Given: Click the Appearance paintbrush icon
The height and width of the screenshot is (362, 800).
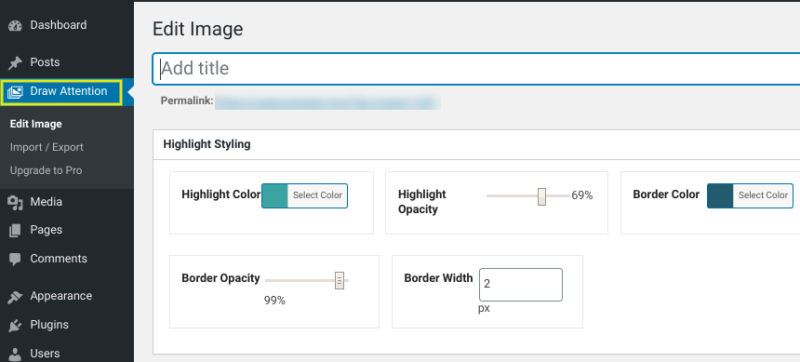Looking at the screenshot, I should 15,297.
